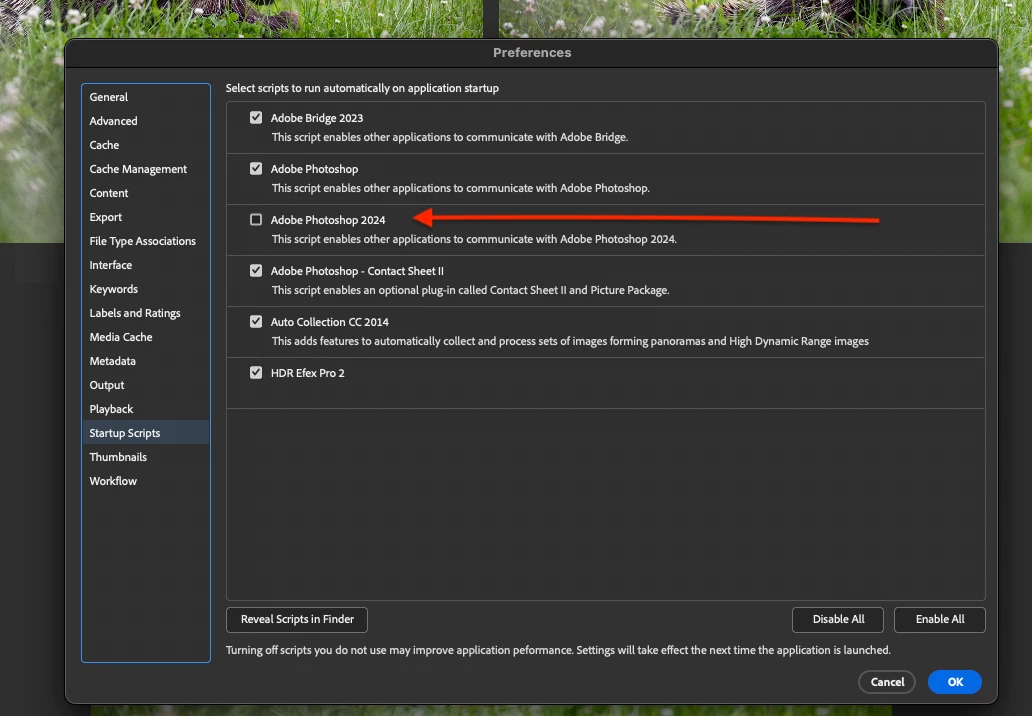
Task: Select Content in the preferences list
Action: [145, 193]
